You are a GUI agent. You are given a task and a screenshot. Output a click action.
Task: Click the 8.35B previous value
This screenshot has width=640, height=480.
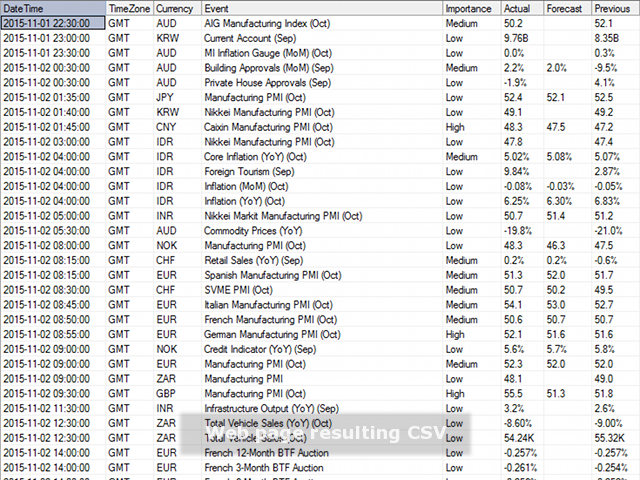[x=607, y=38]
